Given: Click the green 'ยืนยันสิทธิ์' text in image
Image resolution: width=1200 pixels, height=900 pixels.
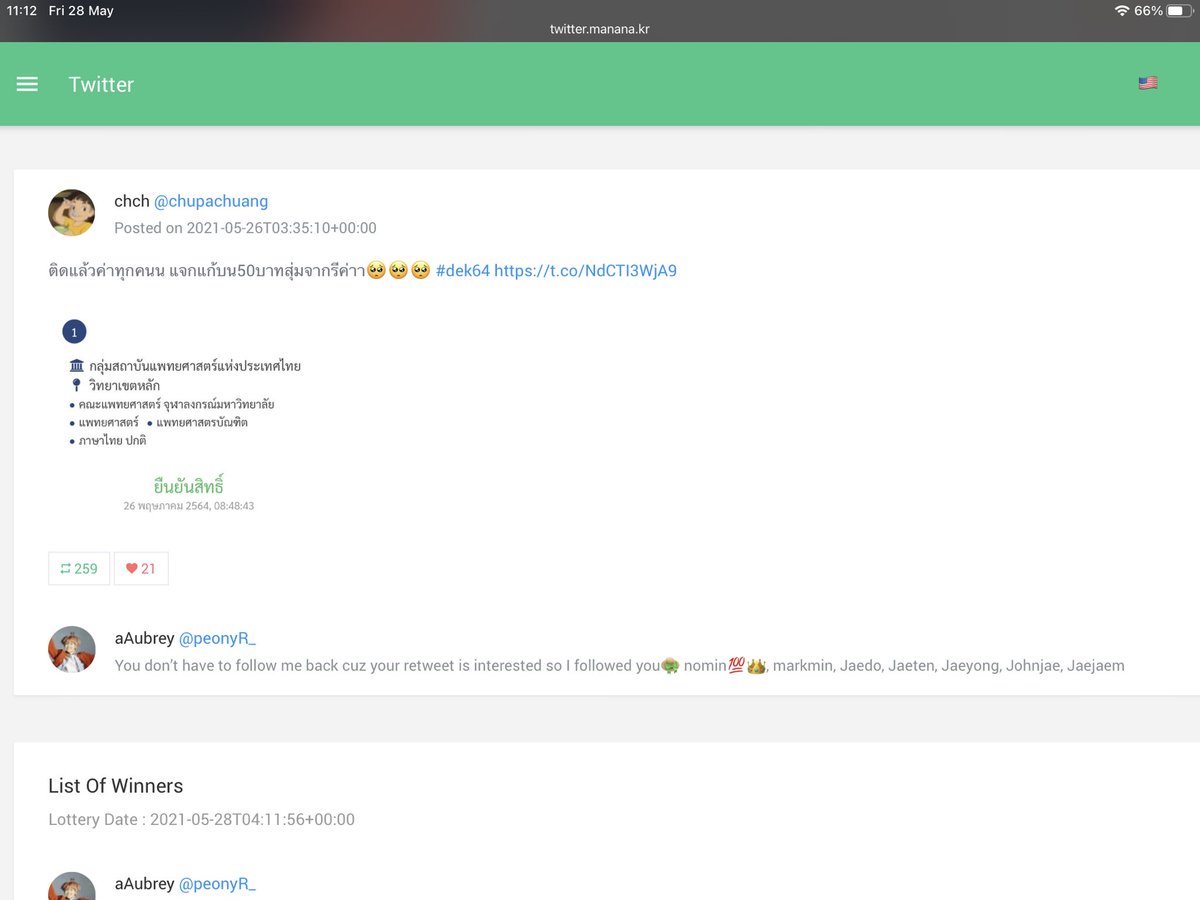Looking at the screenshot, I should coord(189,487).
